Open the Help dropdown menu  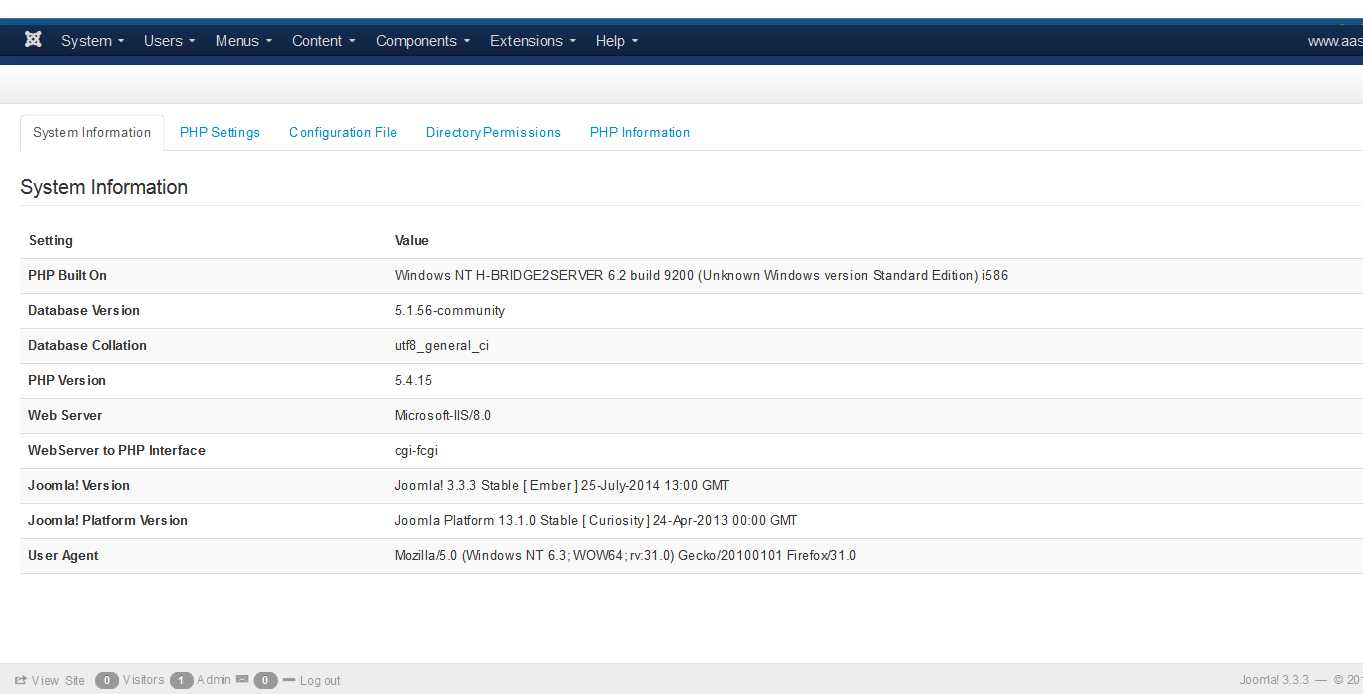[x=617, y=41]
